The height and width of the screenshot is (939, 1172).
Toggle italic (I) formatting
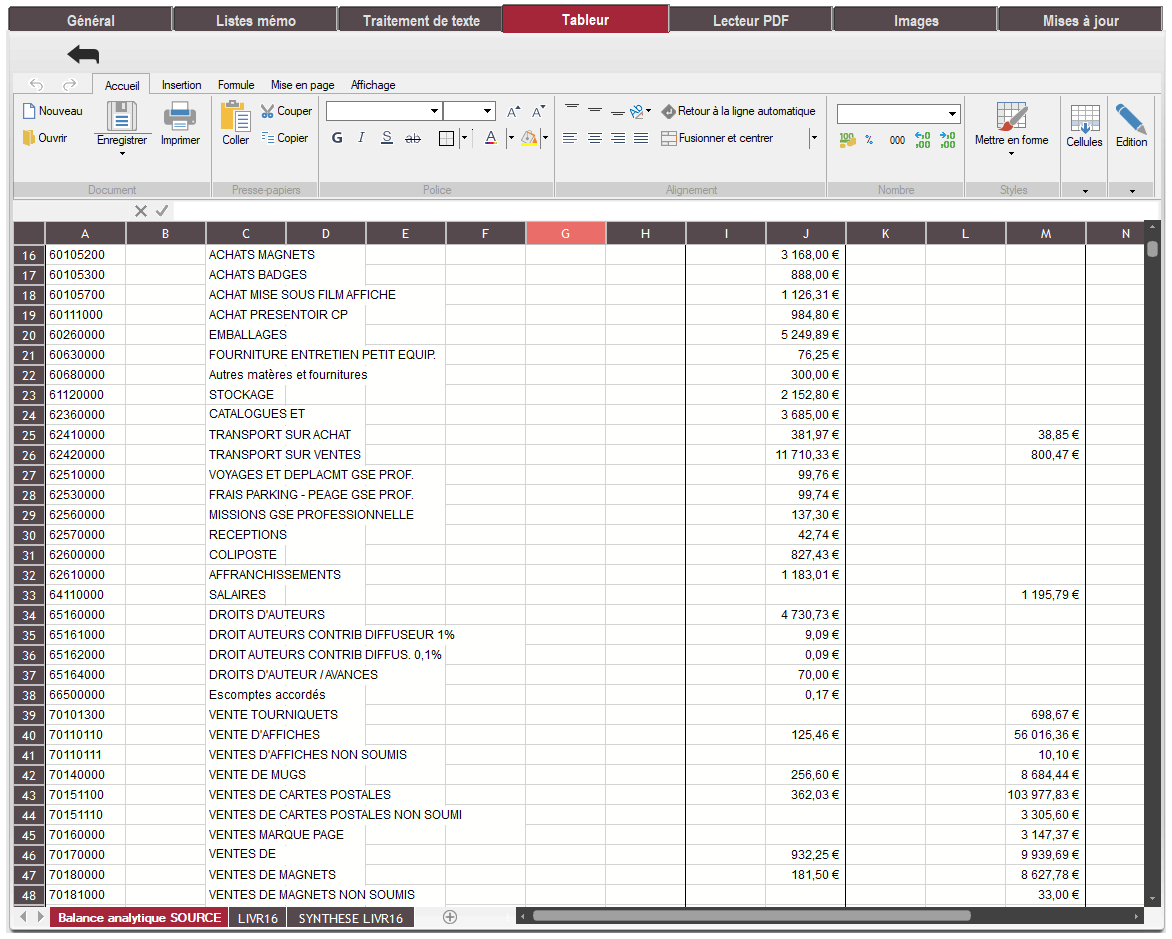(x=361, y=138)
